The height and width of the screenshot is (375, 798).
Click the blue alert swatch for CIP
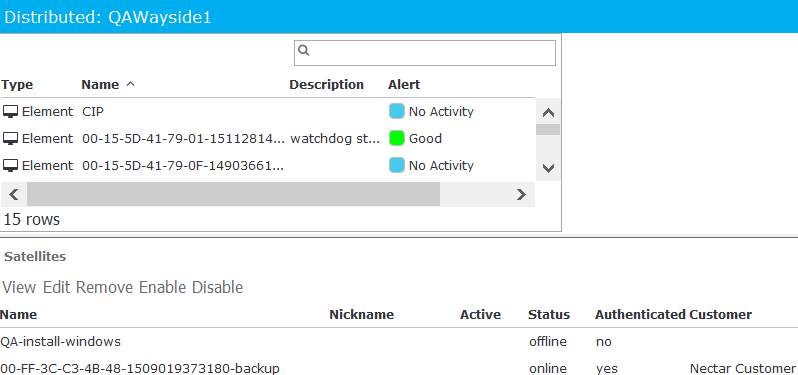tap(397, 111)
